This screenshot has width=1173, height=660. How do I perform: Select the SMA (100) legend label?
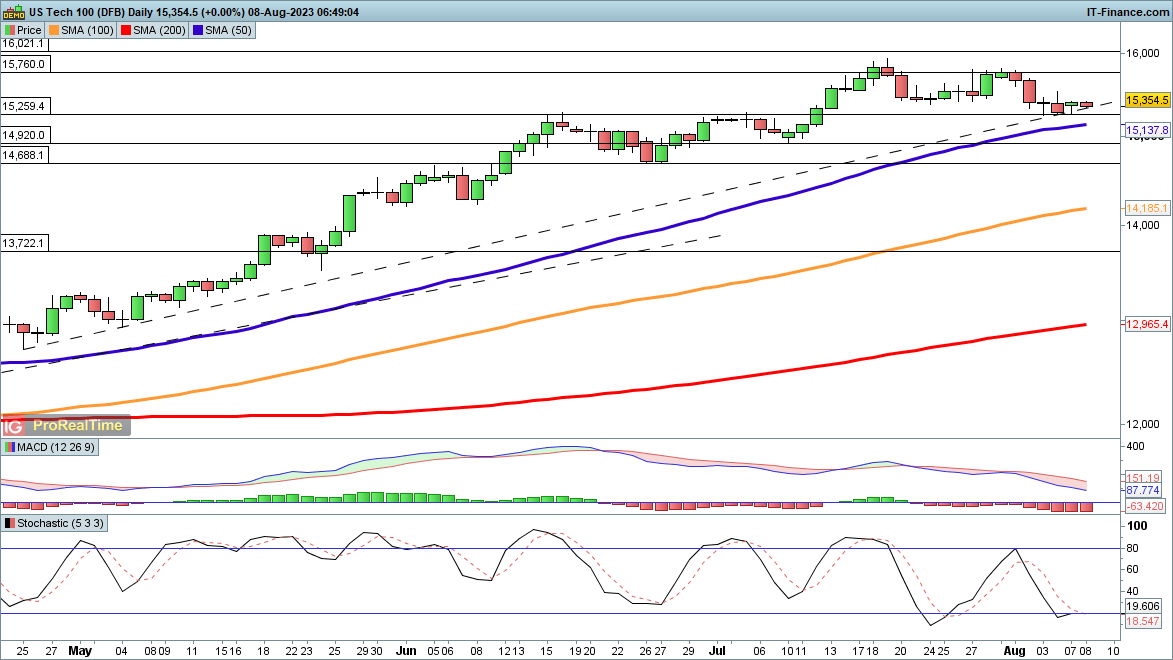[x=87, y=30]
